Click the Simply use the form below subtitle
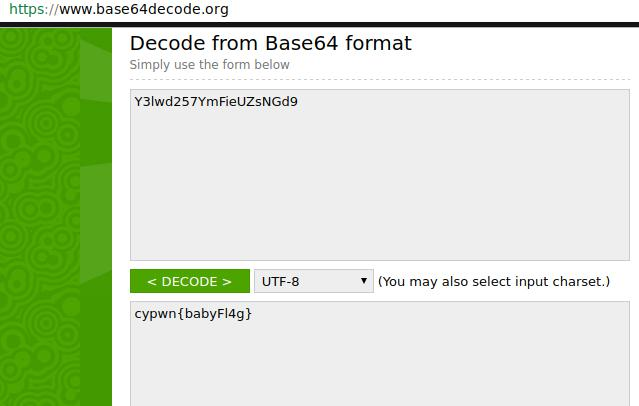Screen dimensions: 639x406 coord(209,64)
